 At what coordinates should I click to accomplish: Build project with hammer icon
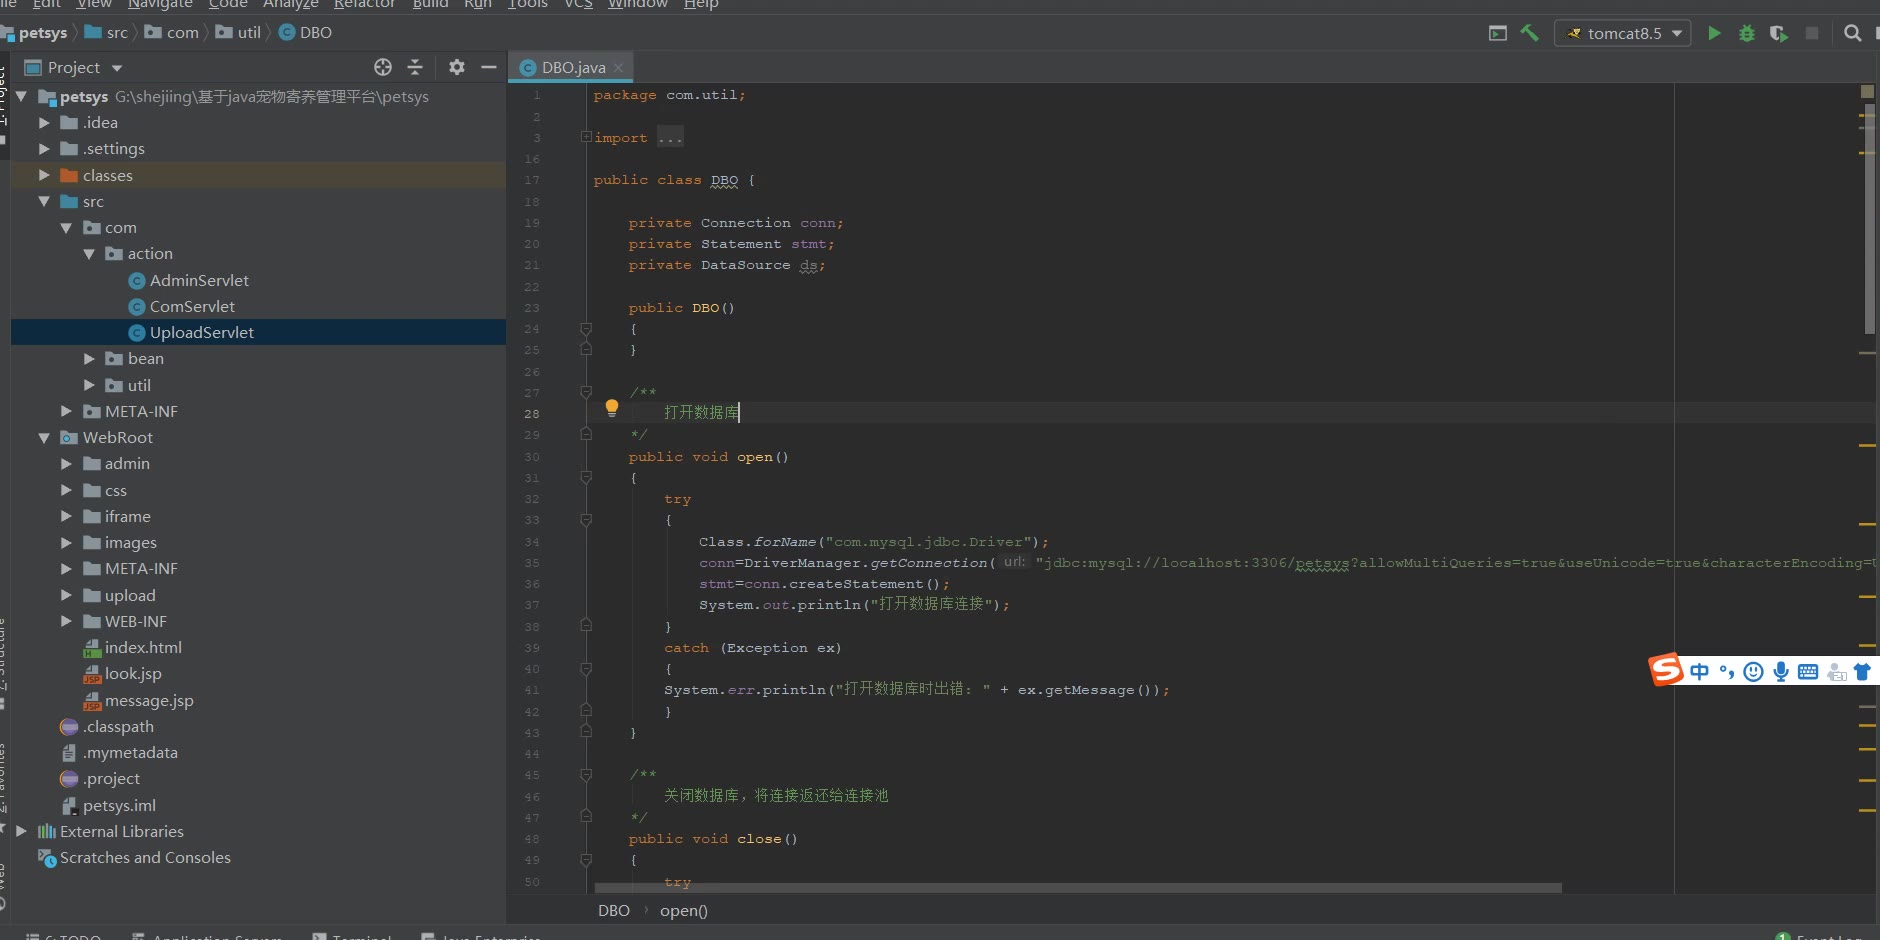[1529, 33]
